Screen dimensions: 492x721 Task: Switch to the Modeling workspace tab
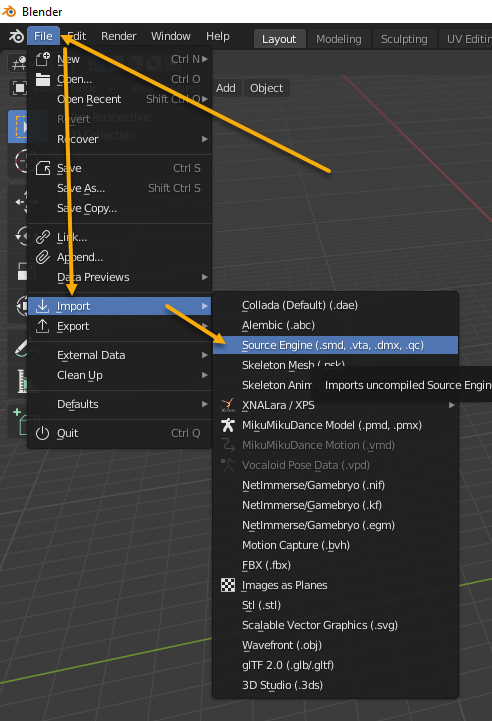point(338,39)
